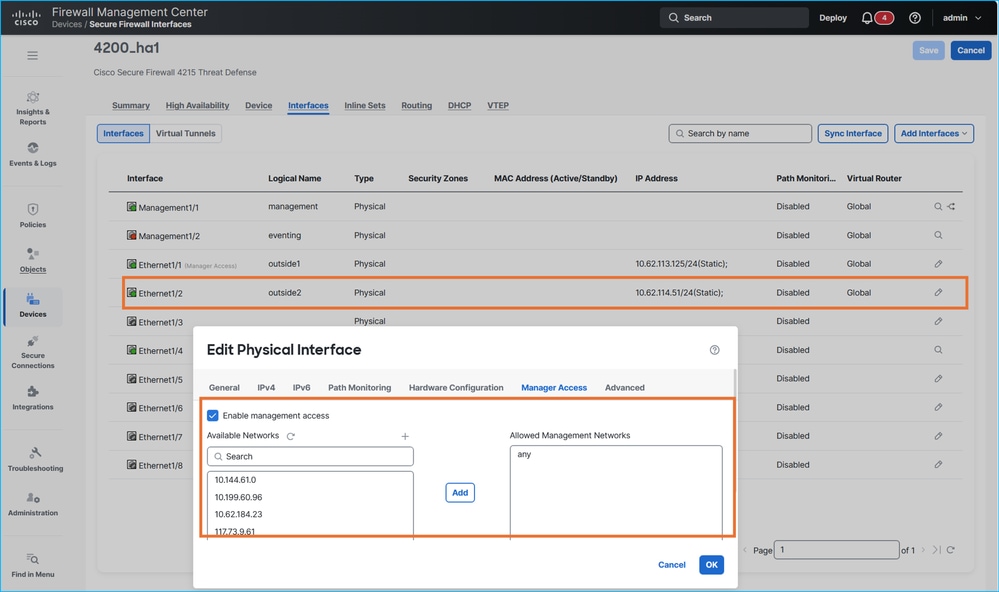Open Administration in the sidebar

(32, 504)
